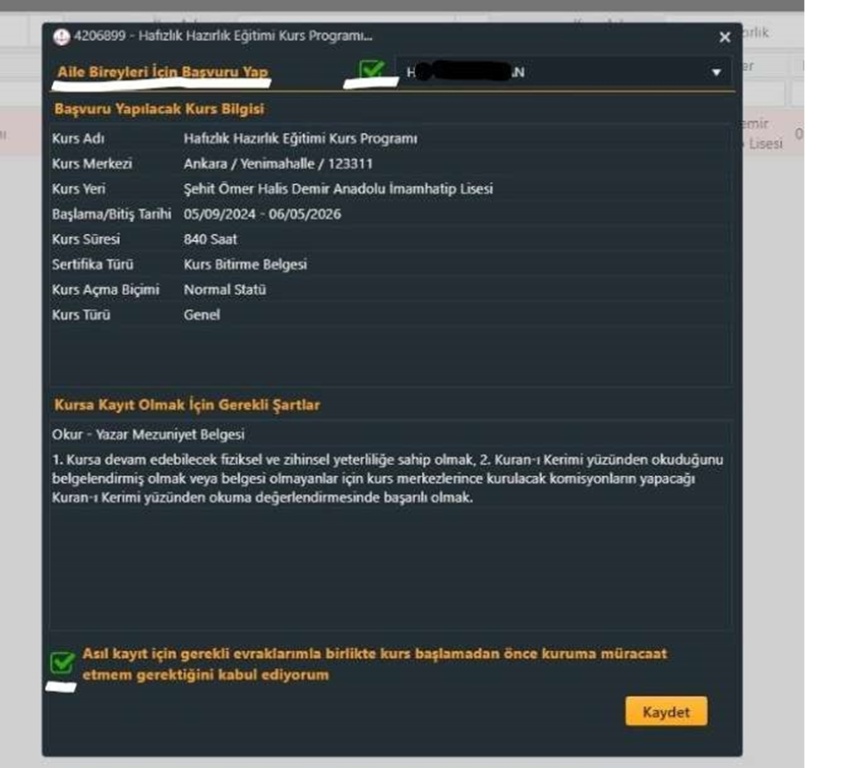
Task: Click the 'Normal Statü' course opening type
Action: pos(225,290)
